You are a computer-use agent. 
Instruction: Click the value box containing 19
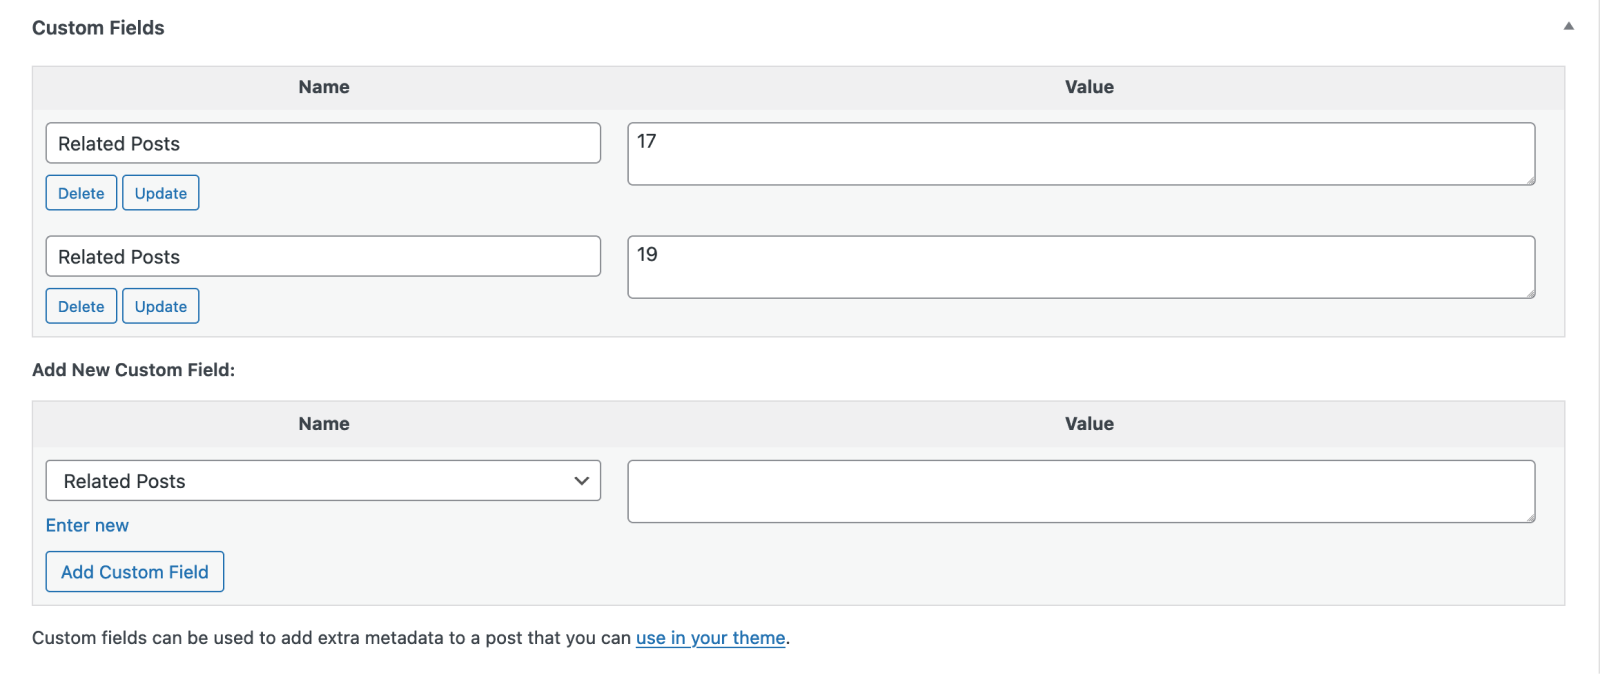click(x=1080, y=267)
